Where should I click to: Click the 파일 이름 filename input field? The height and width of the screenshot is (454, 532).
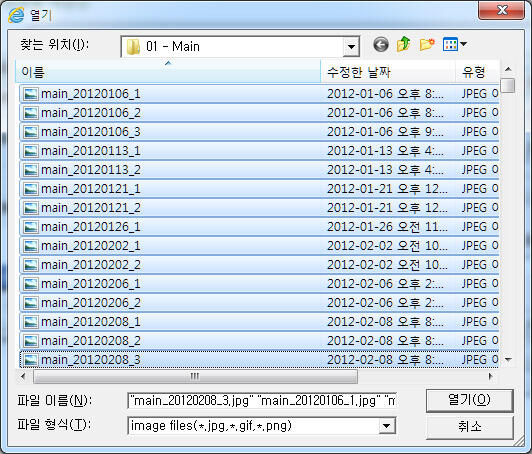tap(262, 401)
